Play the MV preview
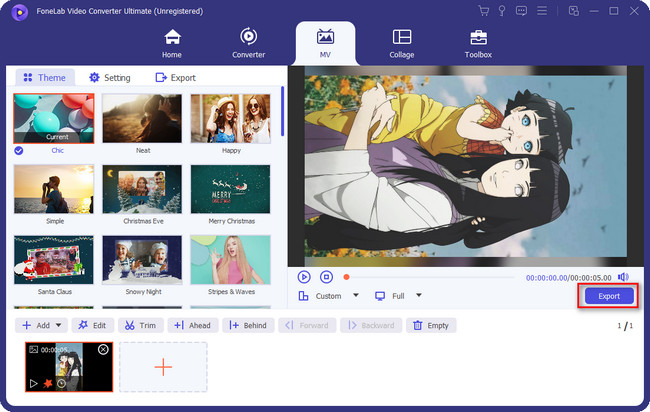 tap(304, 277)
